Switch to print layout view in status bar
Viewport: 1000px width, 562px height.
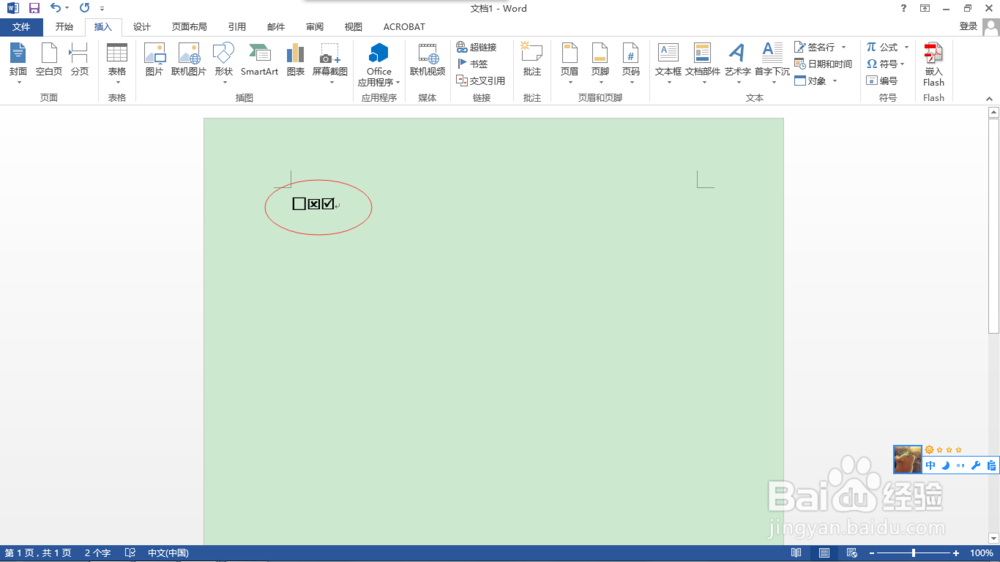pos(824,553)
